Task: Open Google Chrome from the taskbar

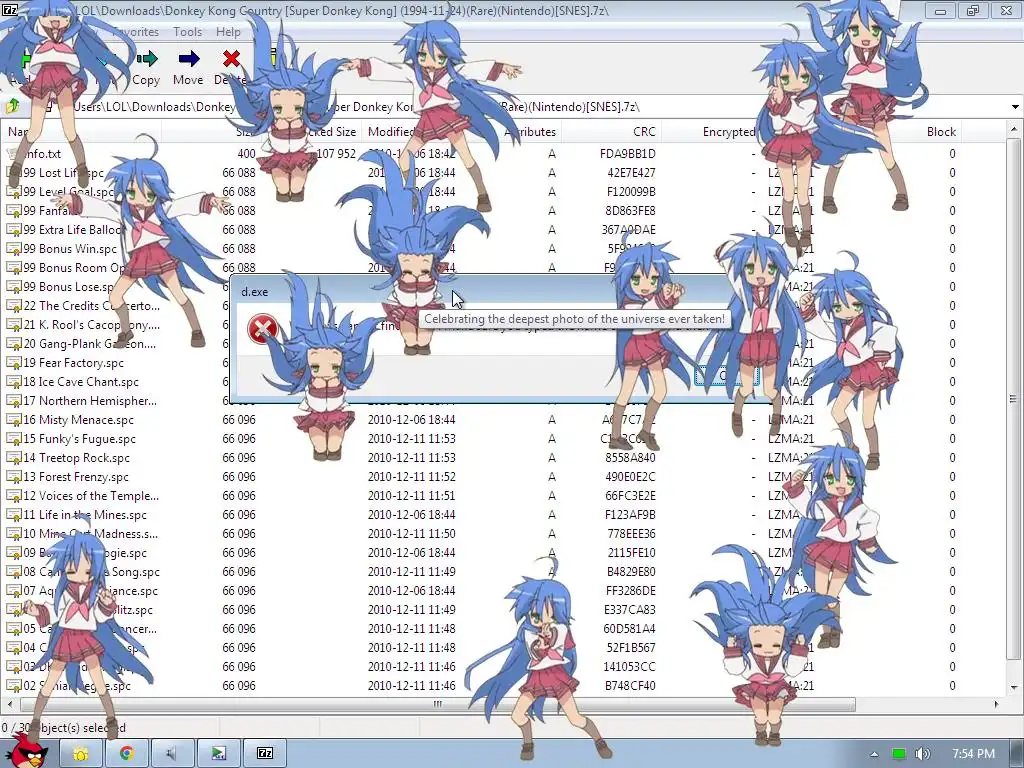Action: pos(126,754)
